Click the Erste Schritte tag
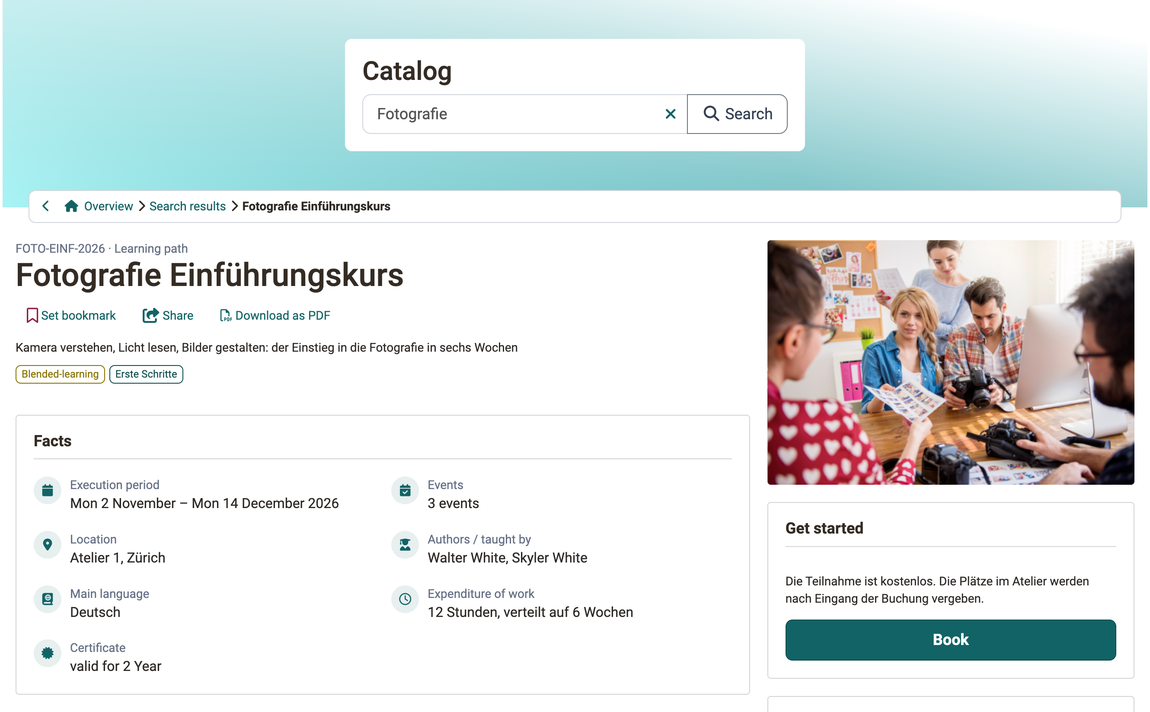The width and height of the screenshot is (1150, 712). [x=146, y=374]
